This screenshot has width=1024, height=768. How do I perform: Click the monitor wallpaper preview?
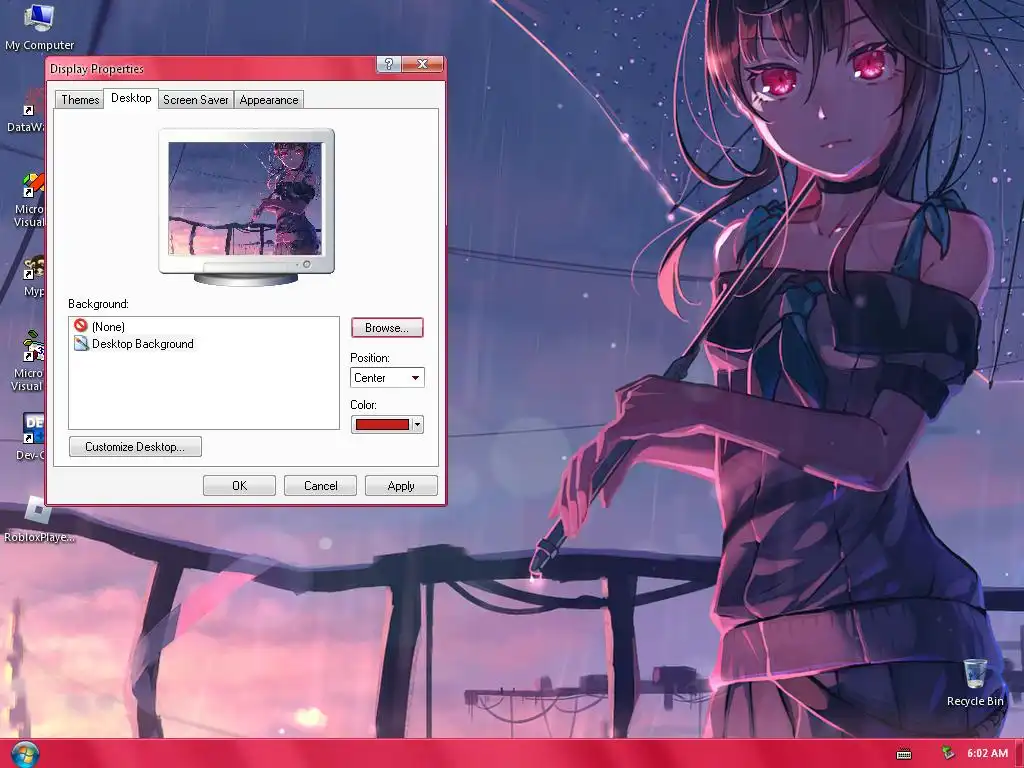tap(246, 199)
